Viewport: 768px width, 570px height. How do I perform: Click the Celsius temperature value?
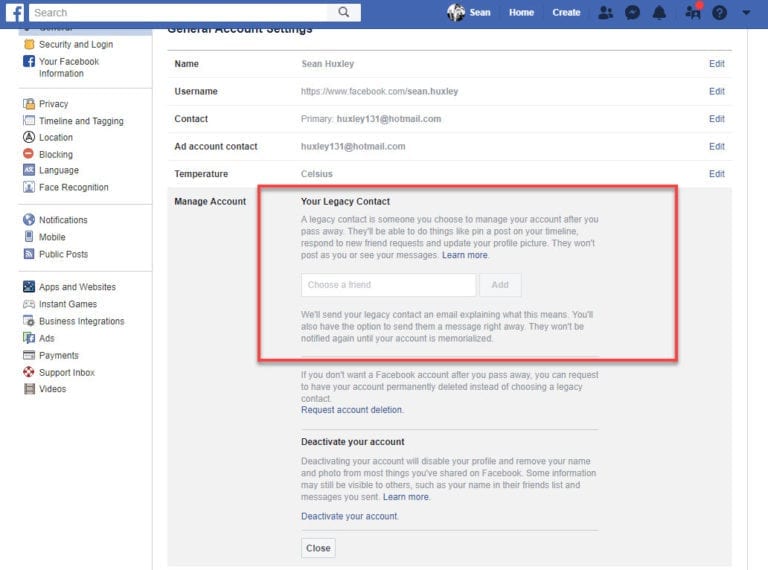coord(316,173)
